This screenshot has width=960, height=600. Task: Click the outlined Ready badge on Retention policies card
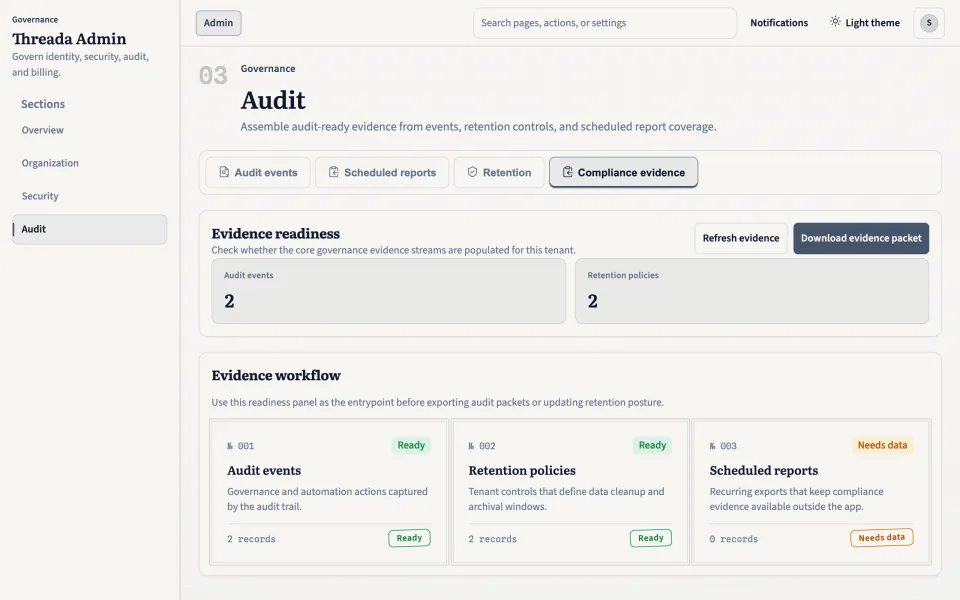[x=650, y=538]
